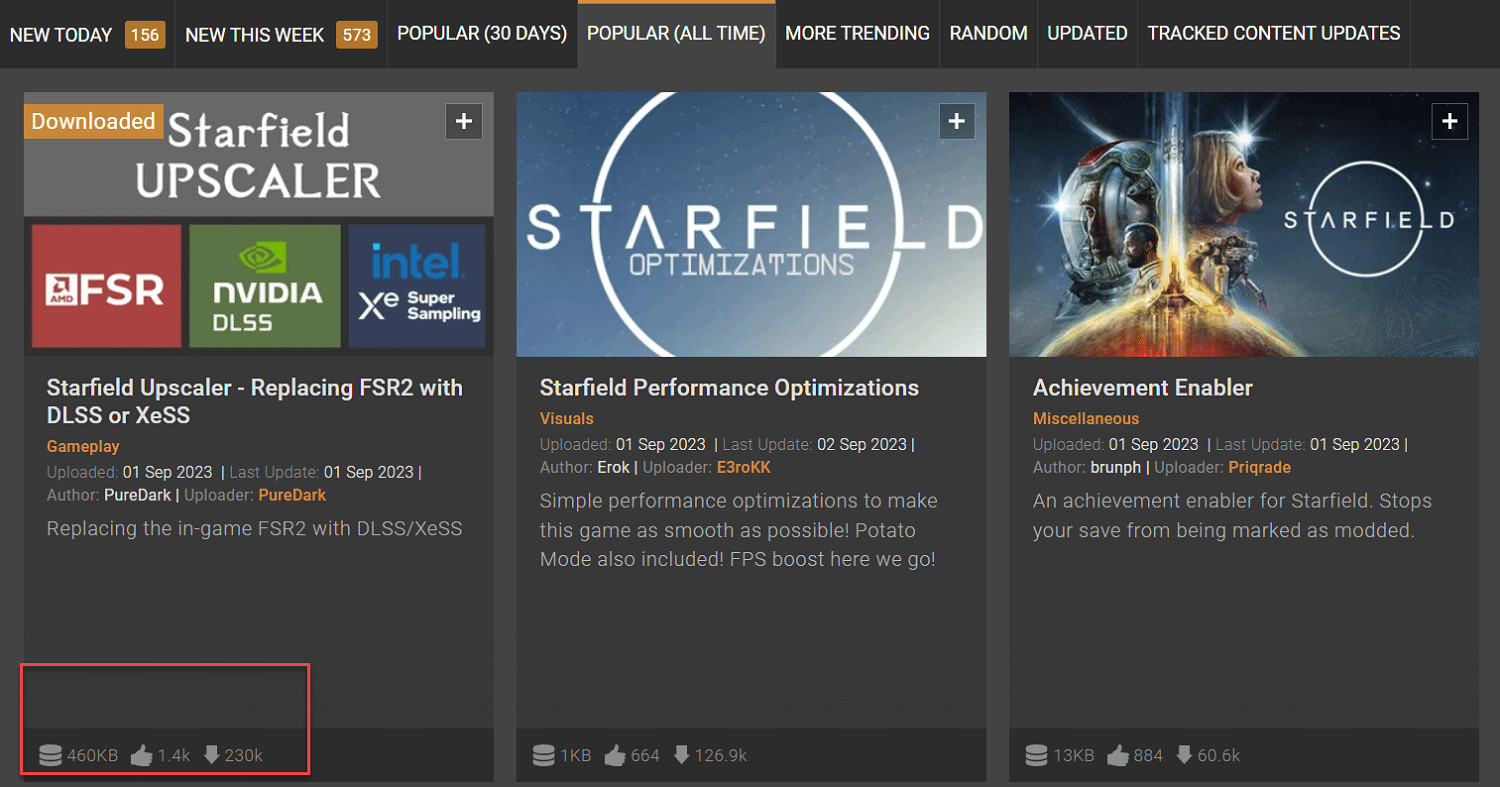Open the Achievement Enabler mod title link
This screenshot has width=1500, height=787.
[x=1142, y=388]
